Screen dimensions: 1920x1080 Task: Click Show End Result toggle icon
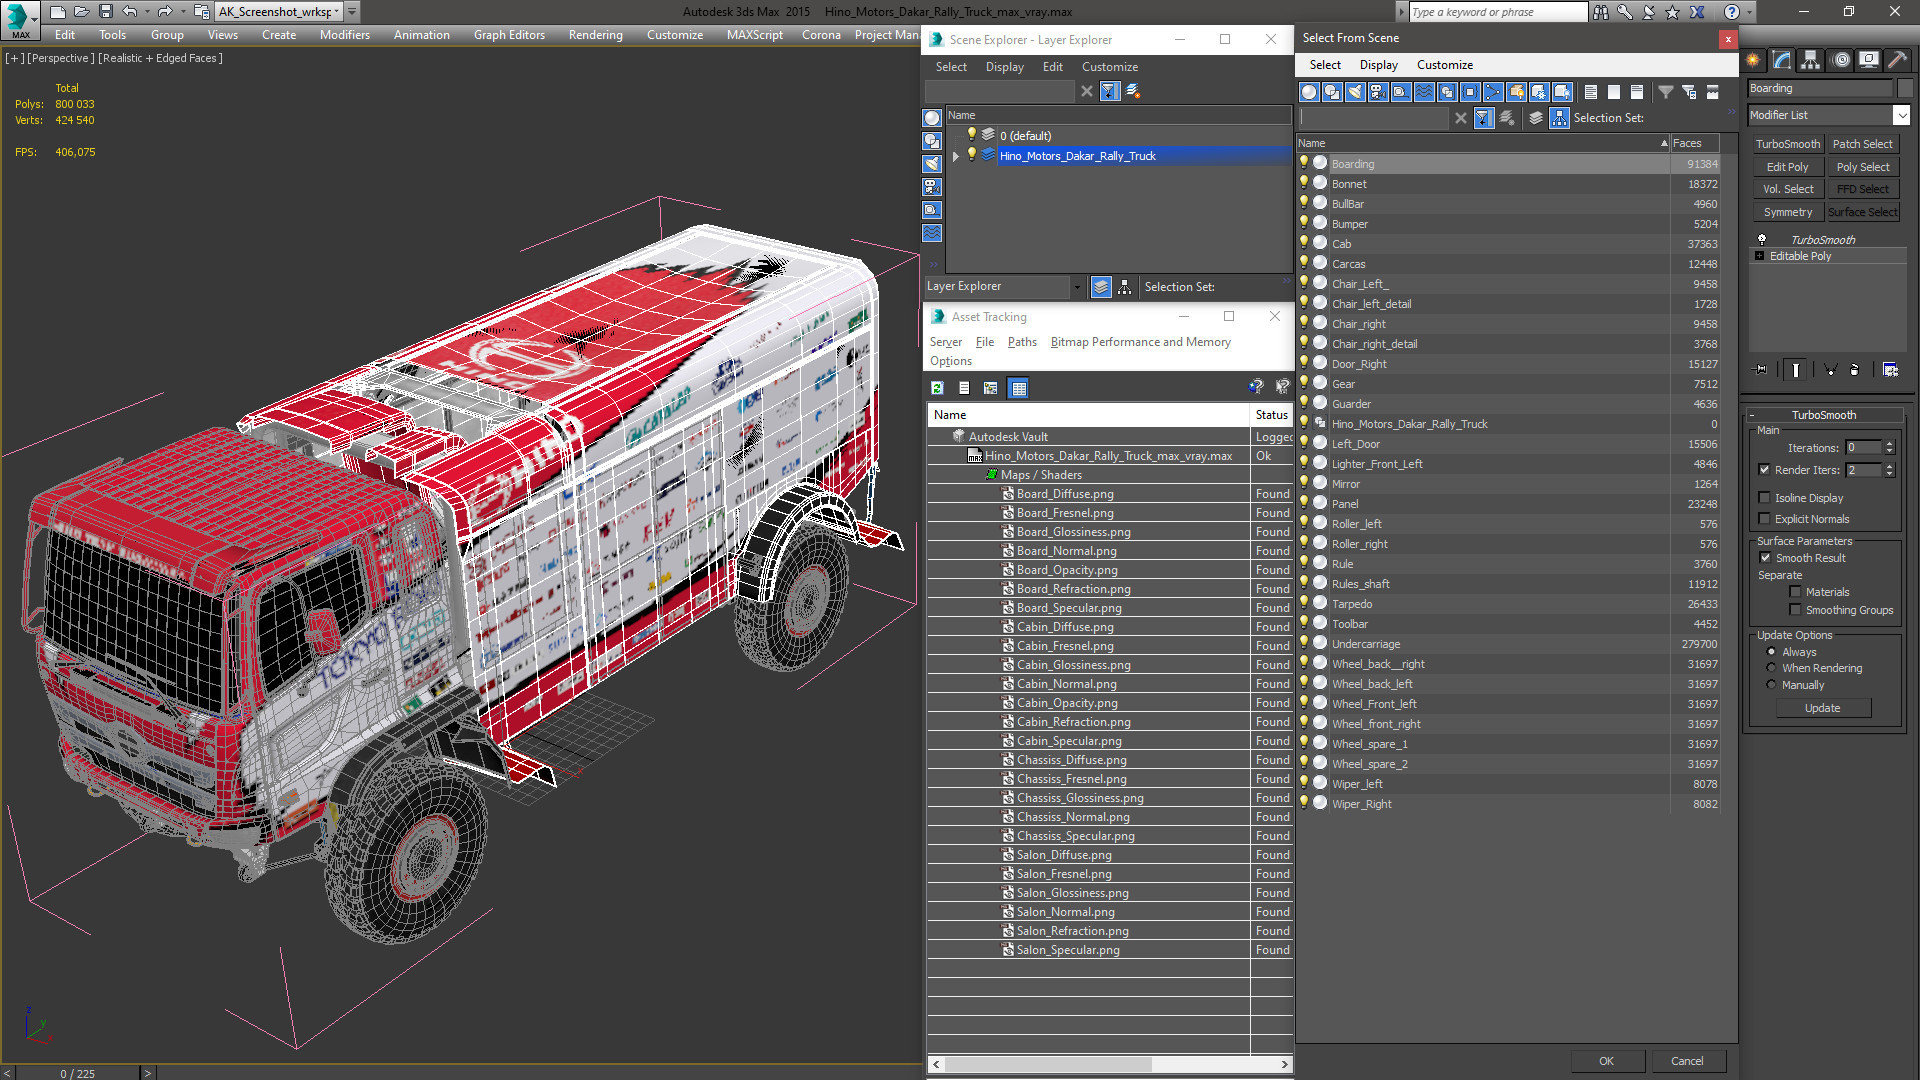pos(1796,370)
